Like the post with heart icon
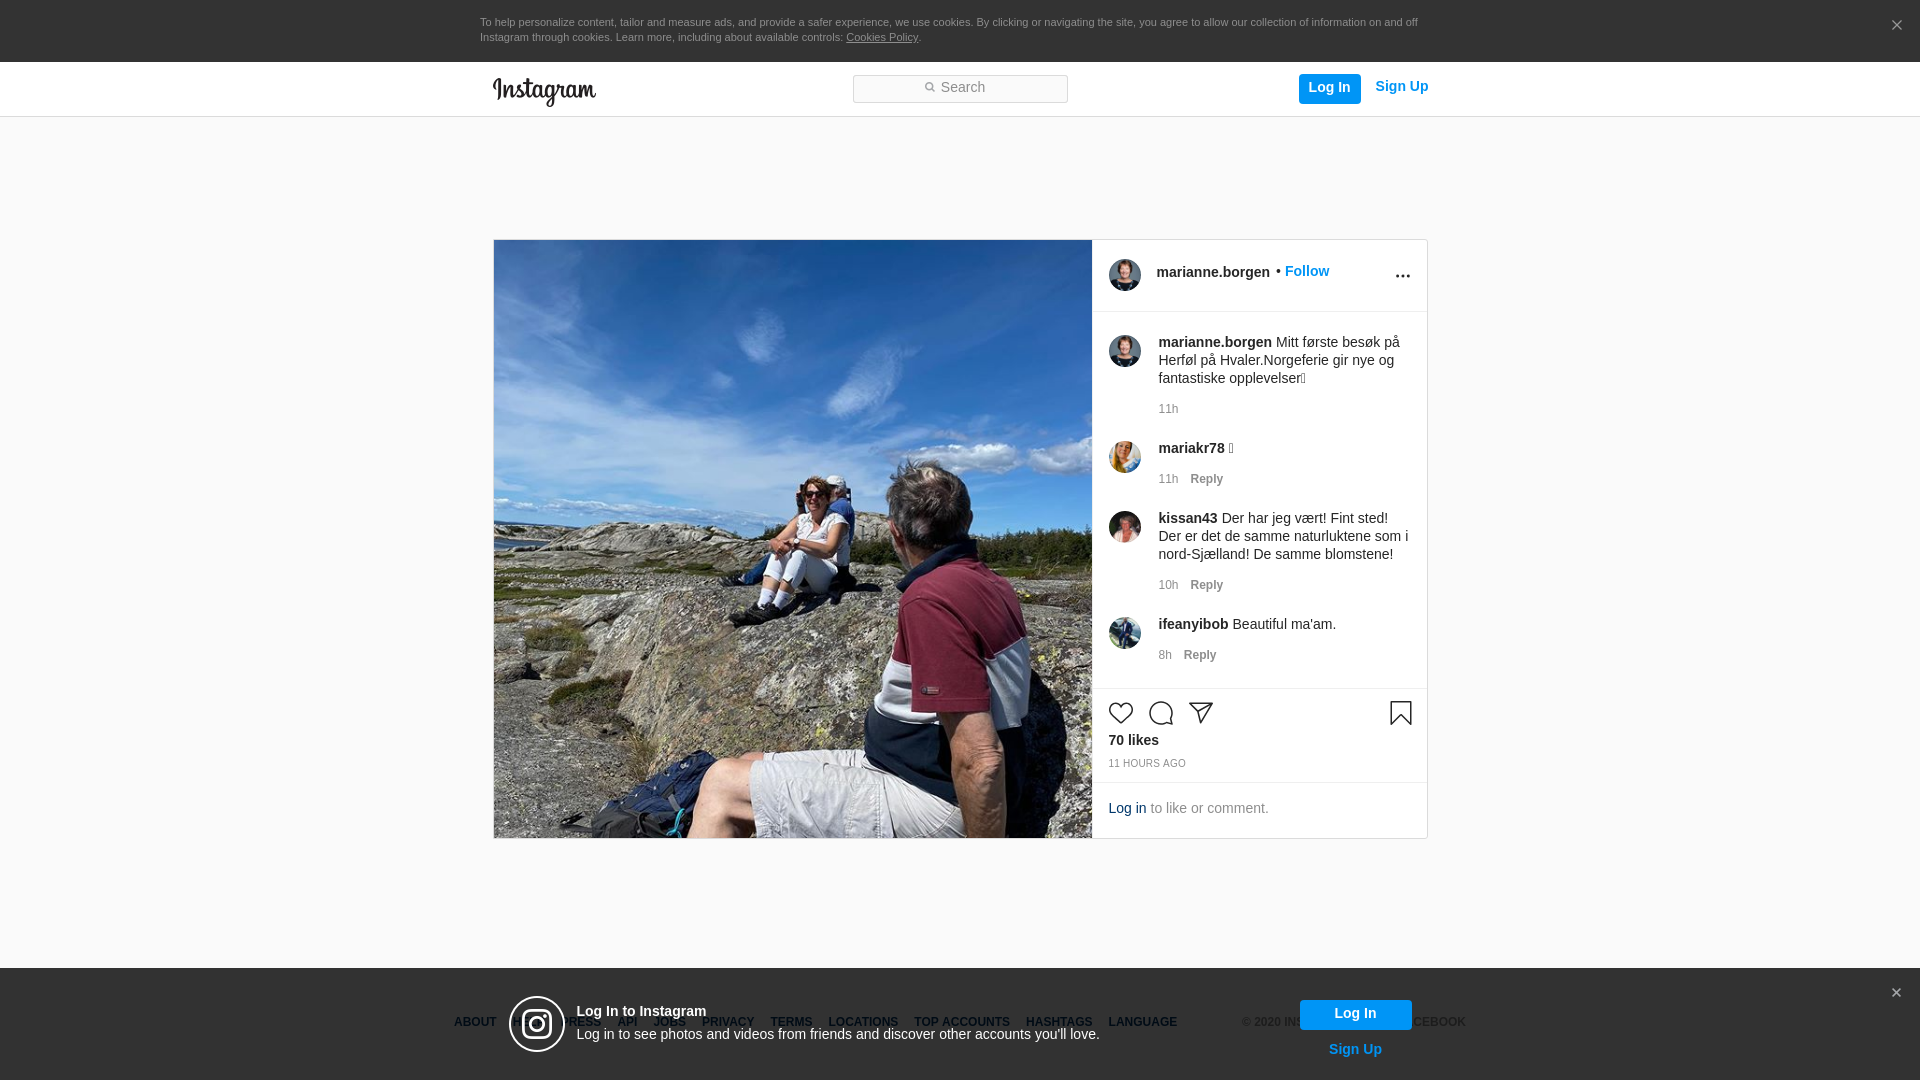 coord(1120,713)
